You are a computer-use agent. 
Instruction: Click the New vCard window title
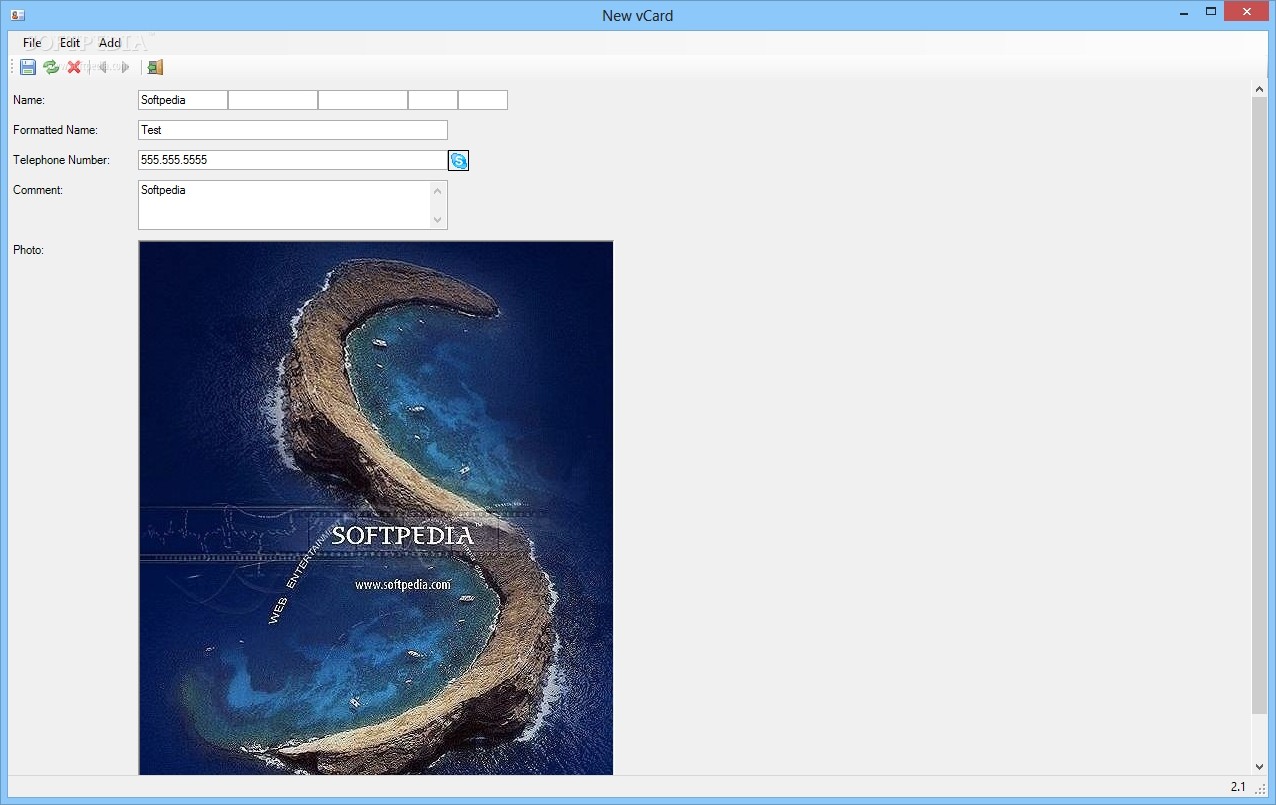[637, 15]
